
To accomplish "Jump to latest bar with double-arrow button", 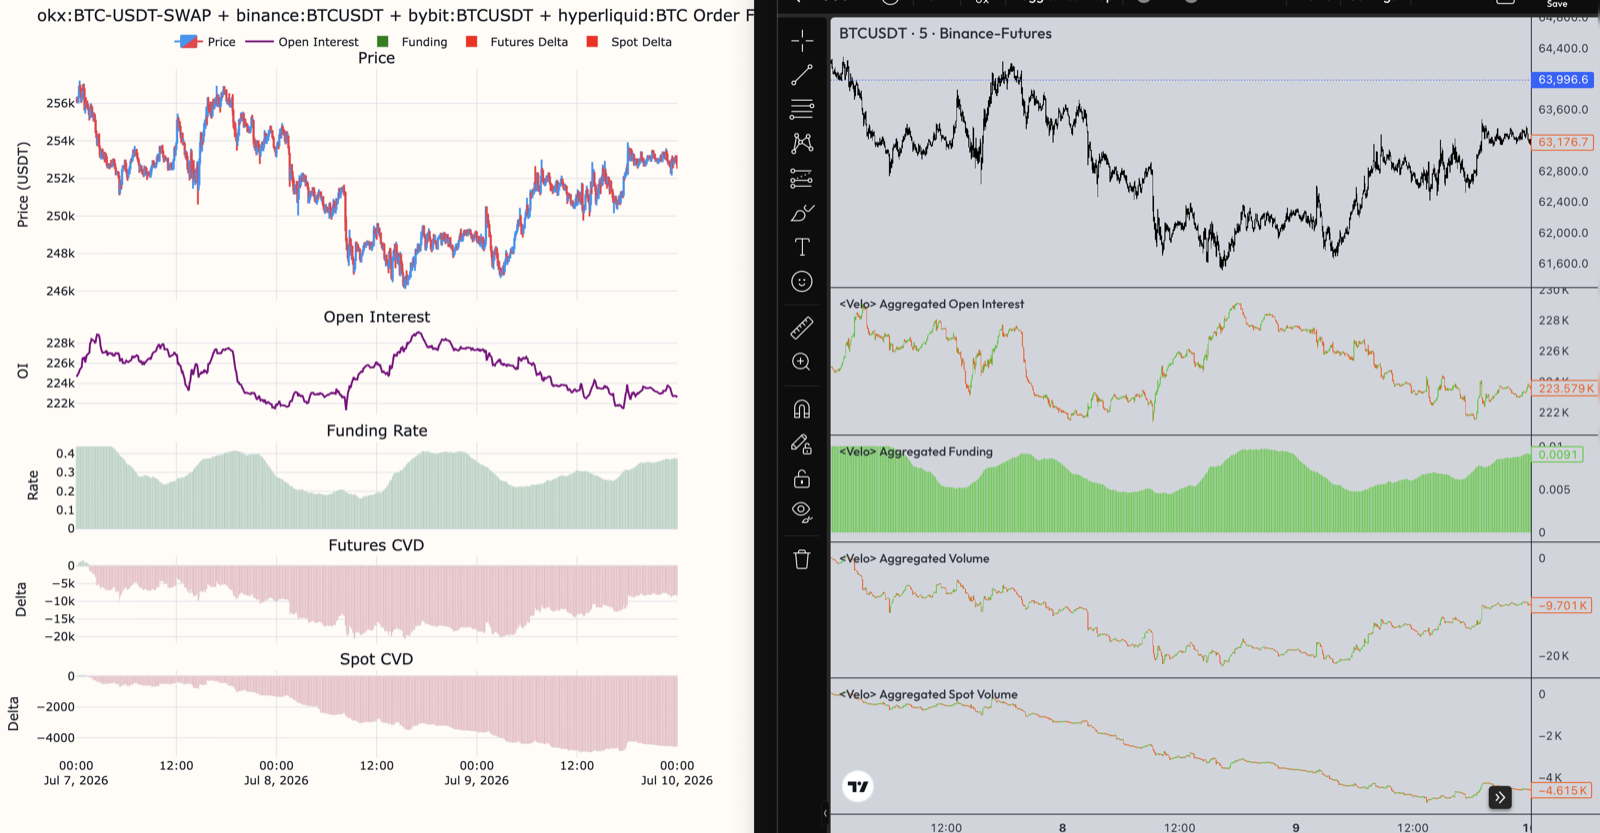I will [x=1500, y=797].
